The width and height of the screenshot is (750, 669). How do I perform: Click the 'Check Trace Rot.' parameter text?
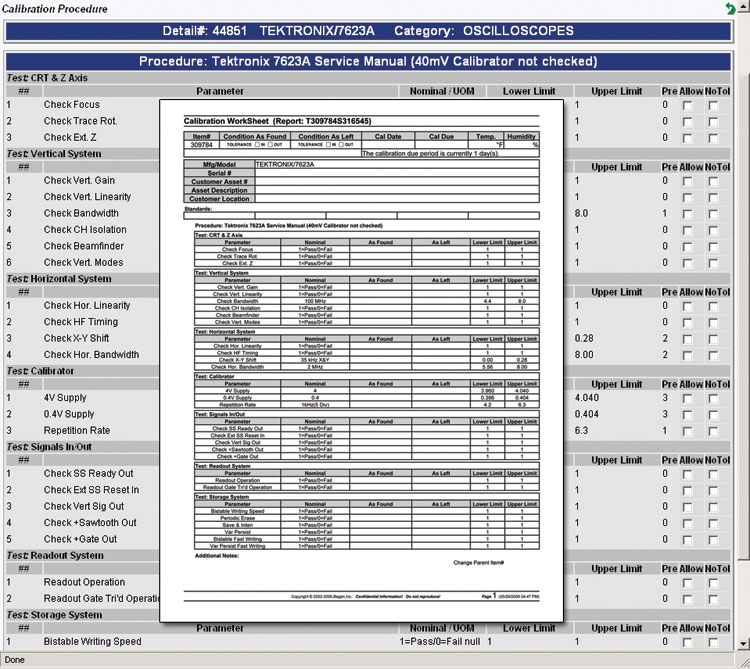[x=80, y=121]
